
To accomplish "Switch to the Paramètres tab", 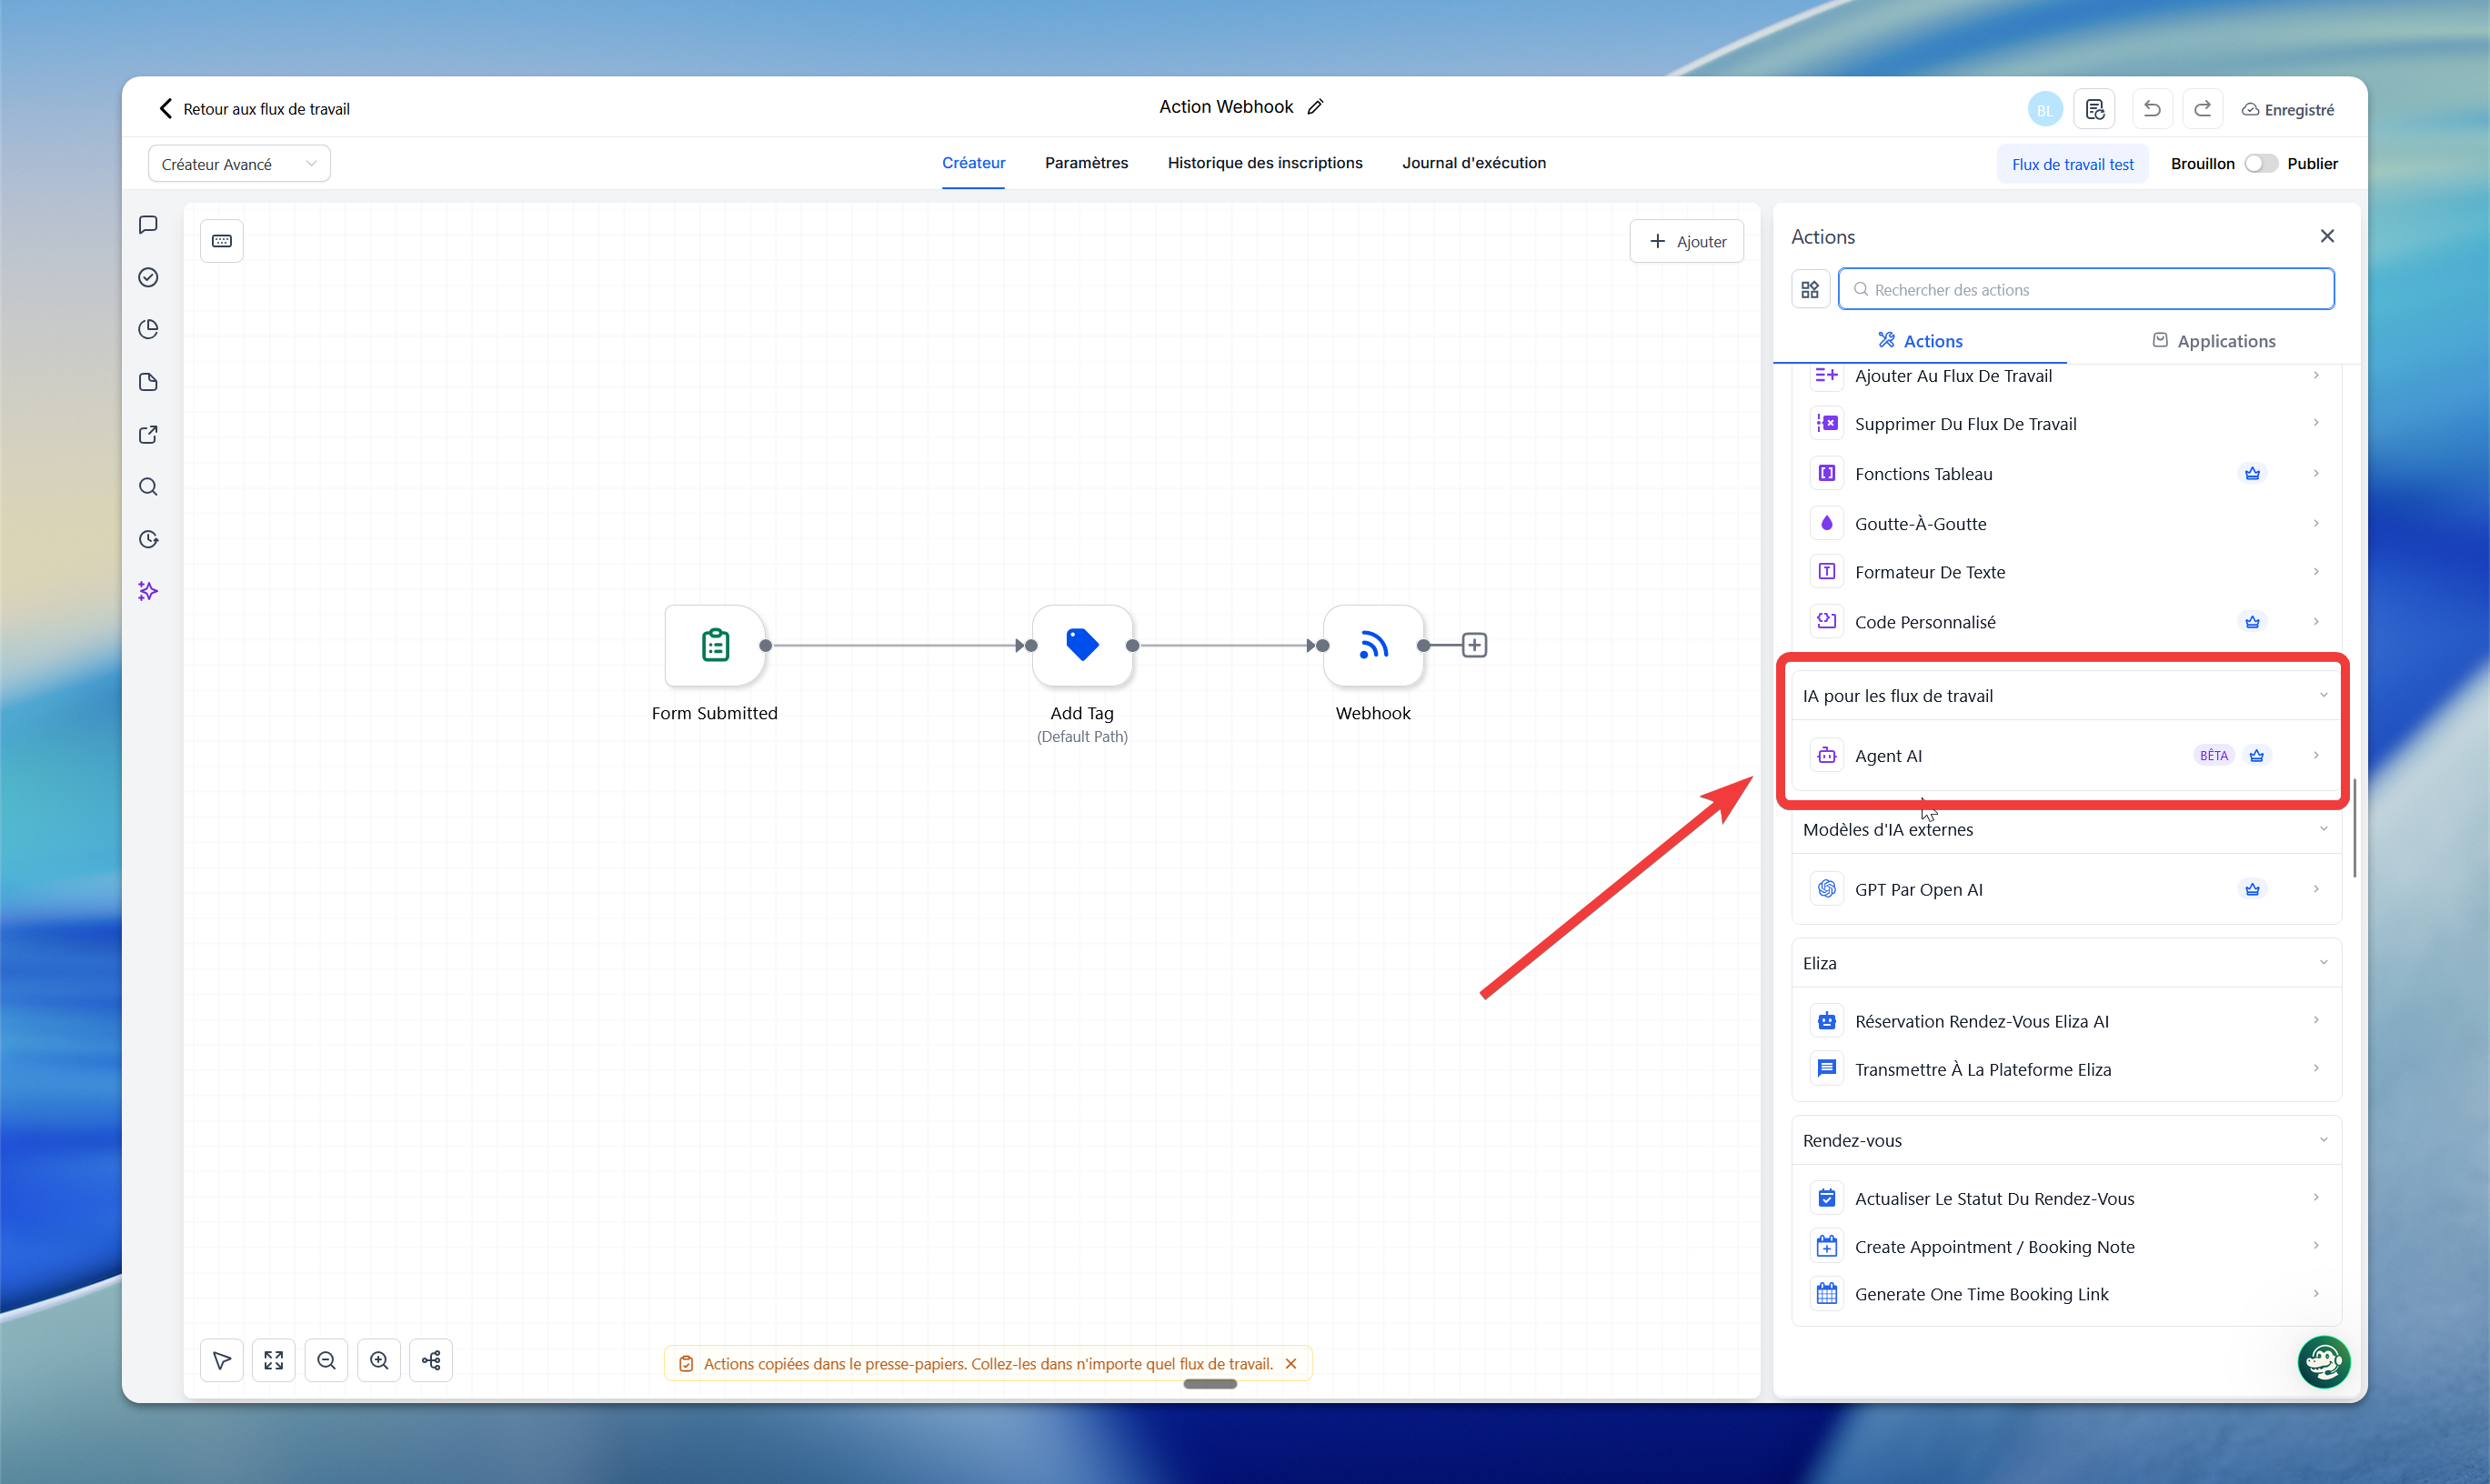I will (x=1086, y=163).
